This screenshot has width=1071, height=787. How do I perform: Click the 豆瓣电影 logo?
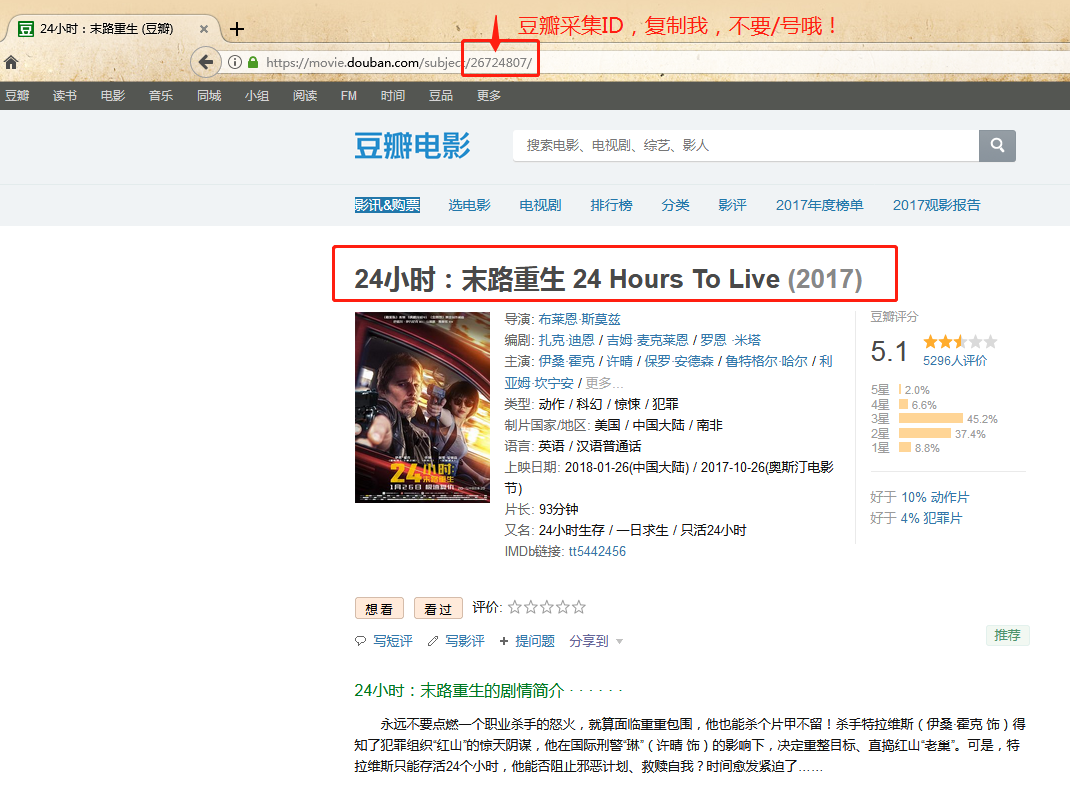[413, 146]
